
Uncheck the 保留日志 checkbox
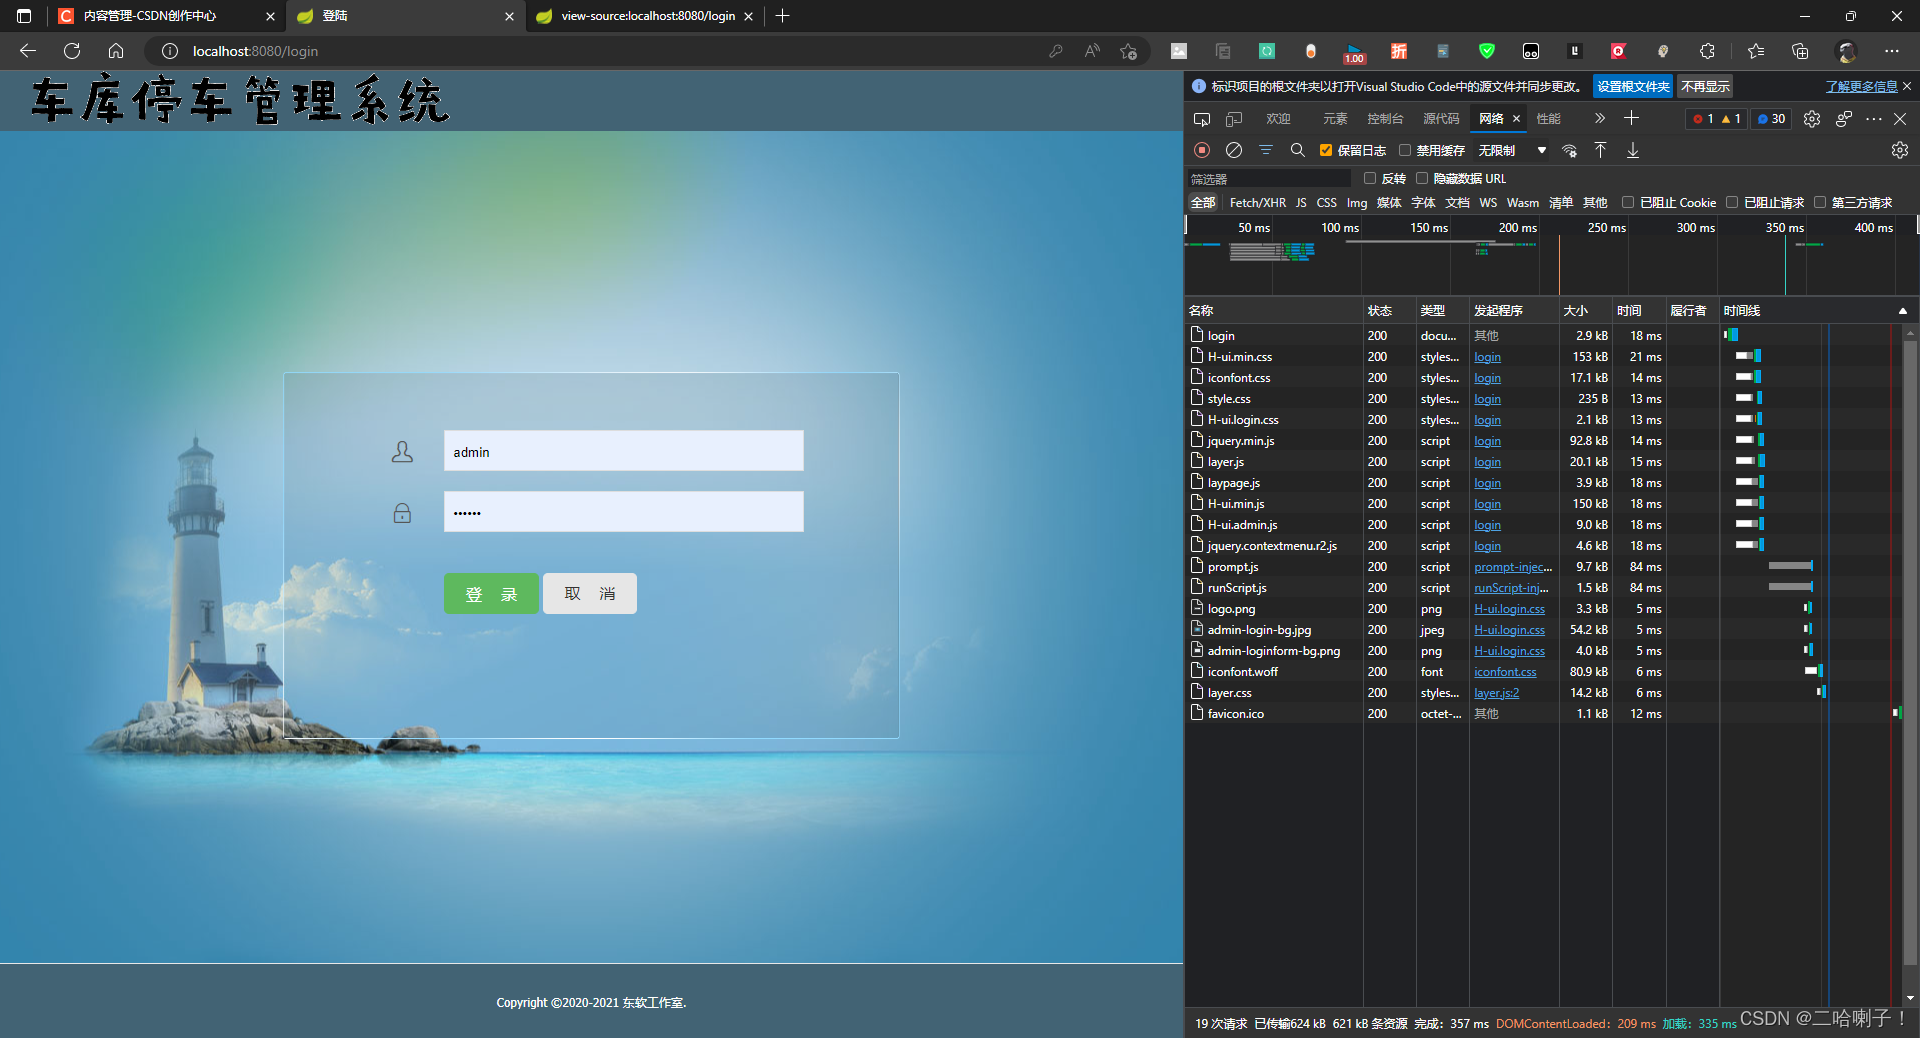tap(1326, 151)
